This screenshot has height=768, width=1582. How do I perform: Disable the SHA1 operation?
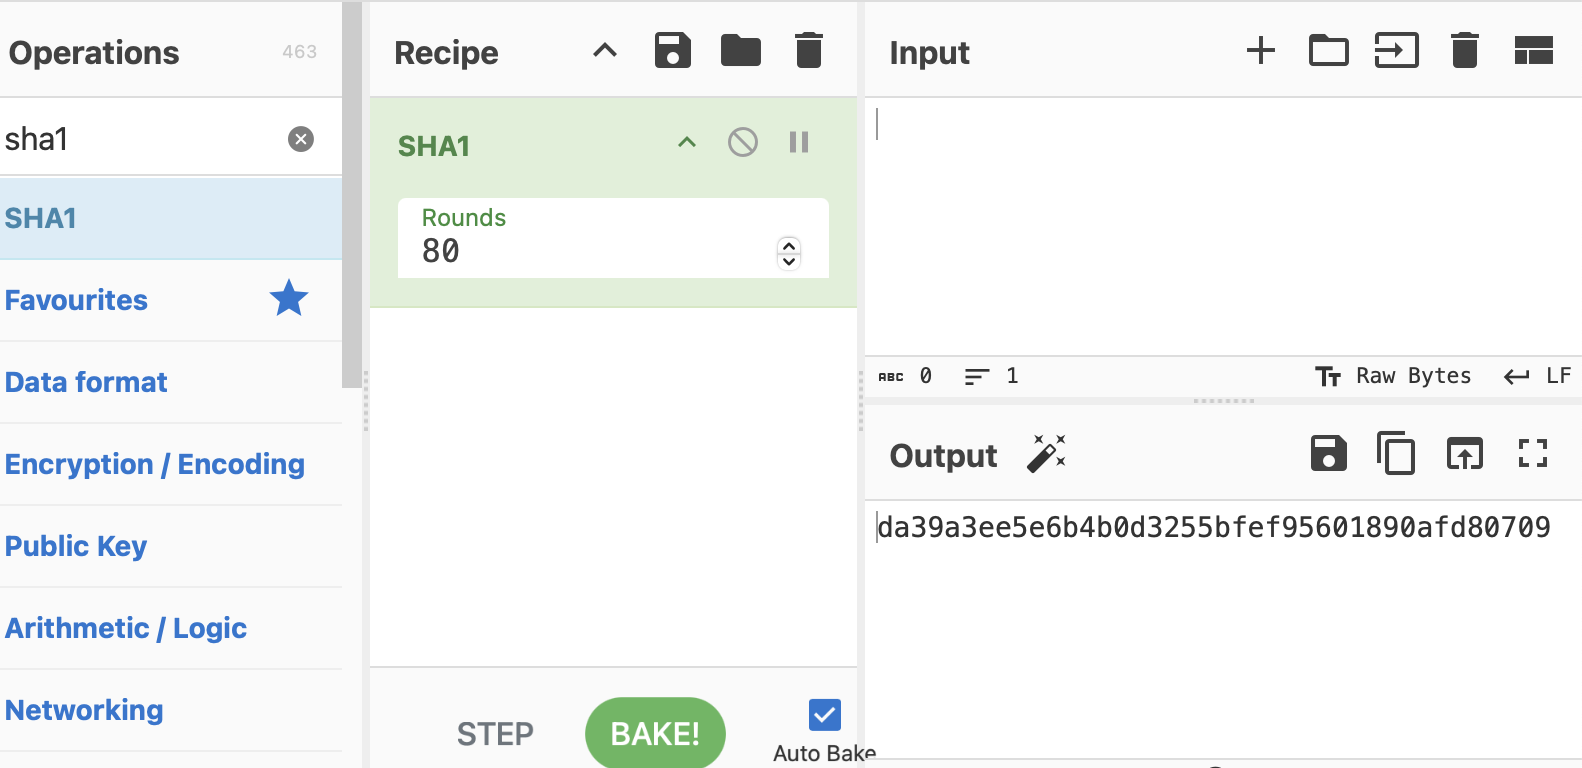[743, 143]
